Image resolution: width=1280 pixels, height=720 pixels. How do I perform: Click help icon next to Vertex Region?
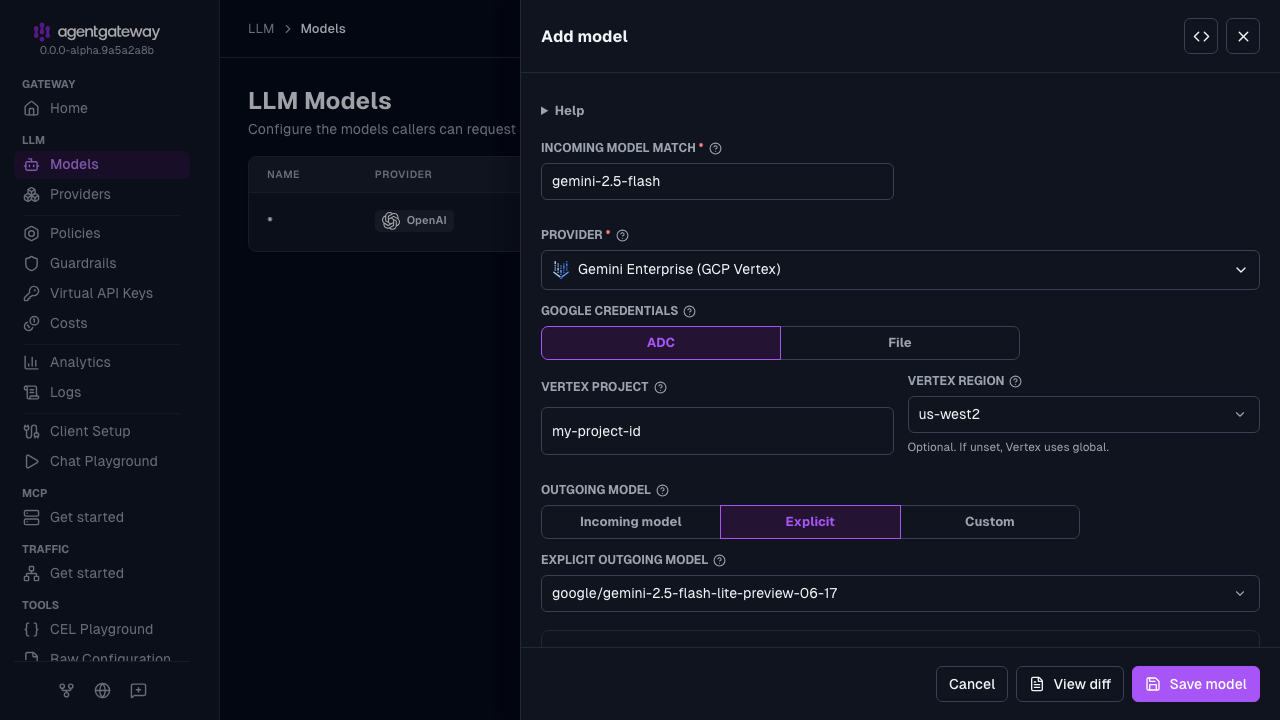point(1015,381)
